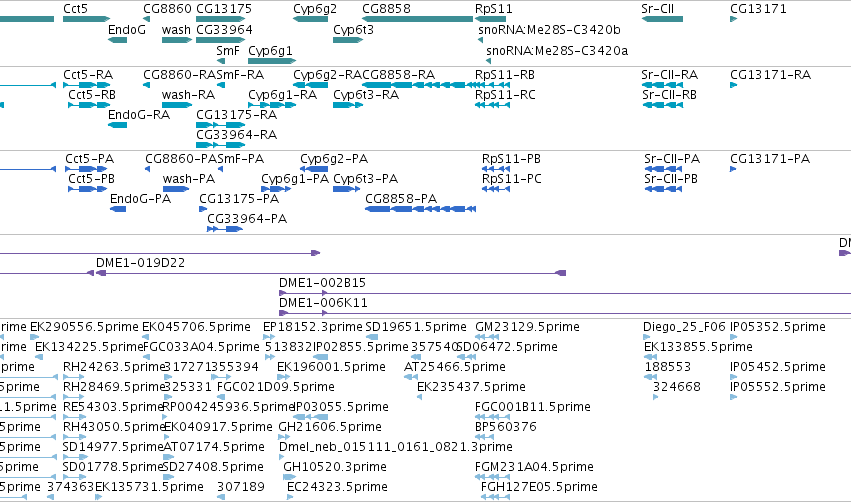Image resolution: width=851 pixels, height=502 pixels.
Task: Select the 324668 feature
Action: pyautogui.click(x=656, y=397)
